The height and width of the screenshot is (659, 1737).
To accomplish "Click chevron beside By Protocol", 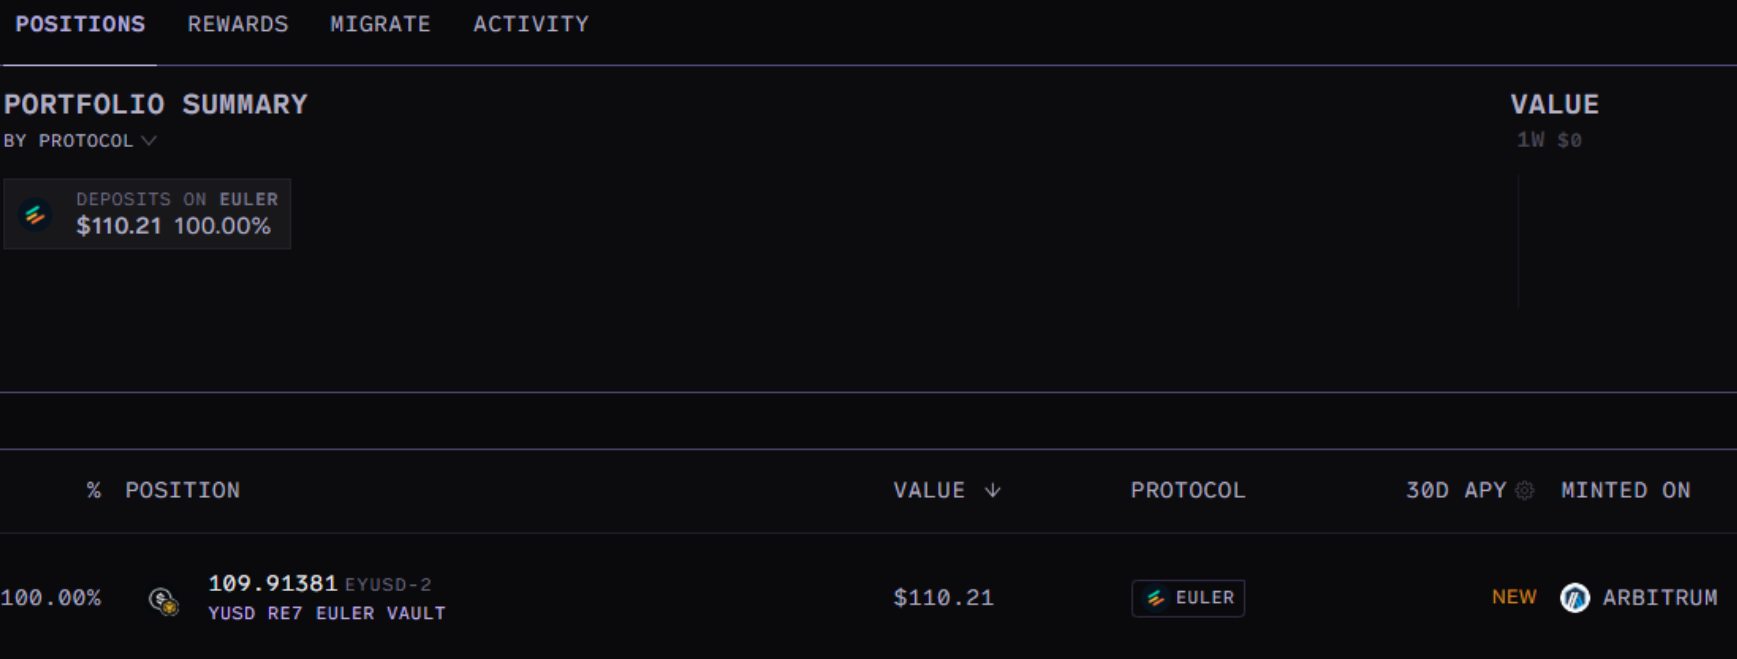I will pyautogui.click(x=149, y=141).
